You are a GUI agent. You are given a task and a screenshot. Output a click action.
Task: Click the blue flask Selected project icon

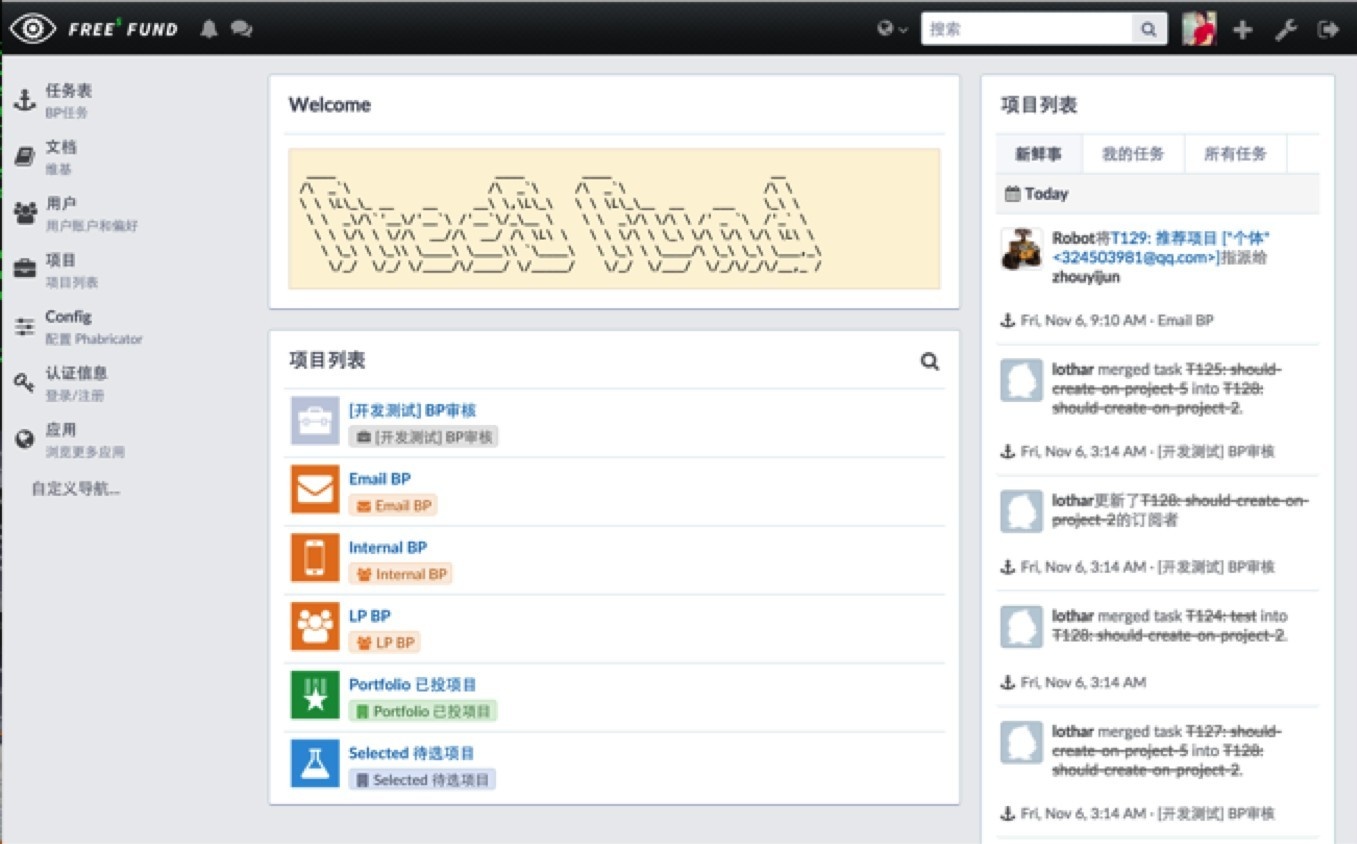point(315,763)
